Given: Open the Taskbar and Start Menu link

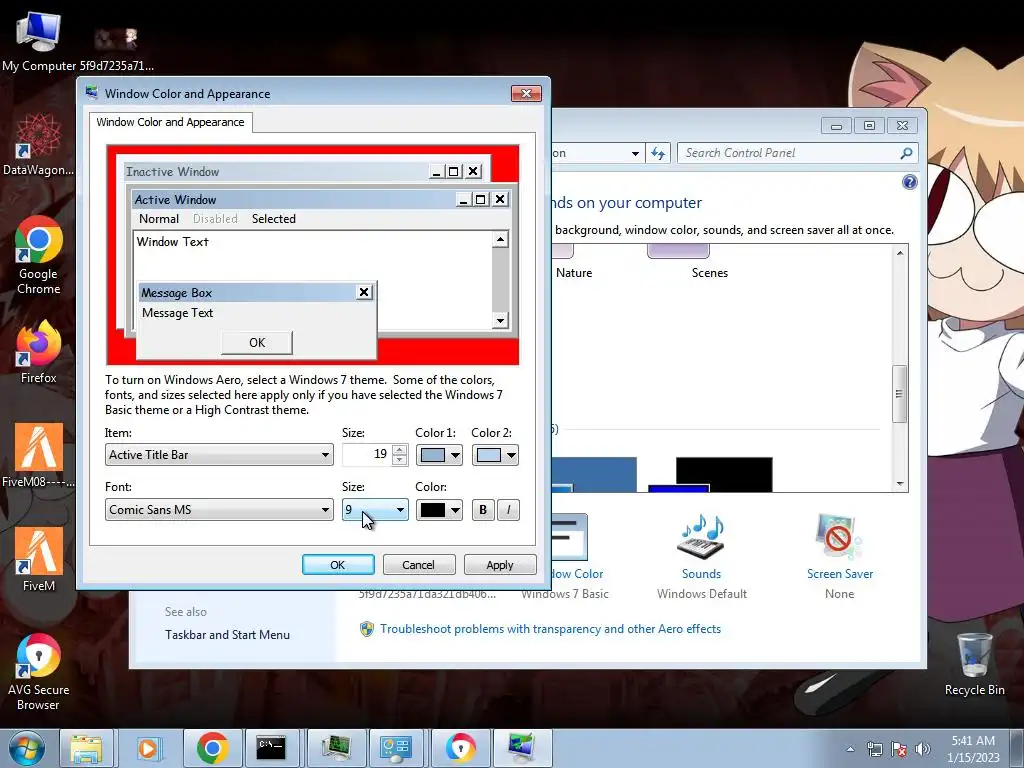Looking at the screenshot, I should 227,635.
